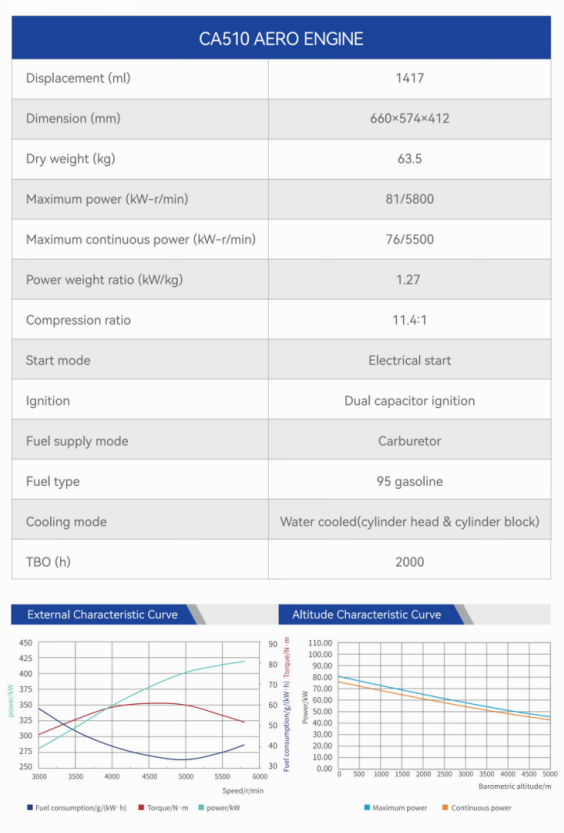Click the Carburetor fuel supply cell
This screenshot has height=833, width=564.
(409, 441)
